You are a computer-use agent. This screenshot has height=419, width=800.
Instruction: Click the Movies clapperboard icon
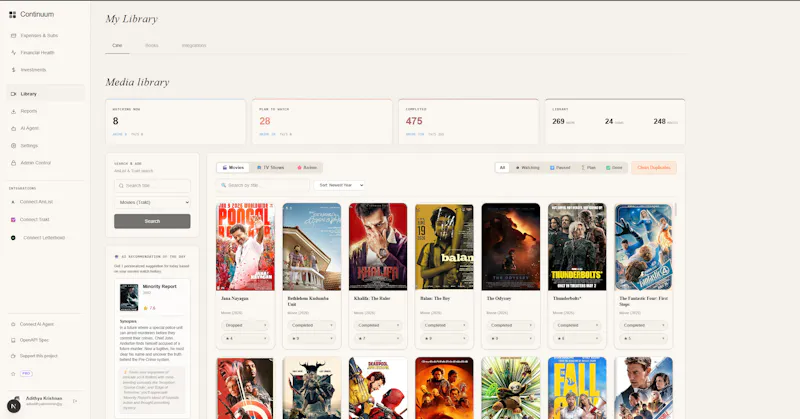[224, 167]
